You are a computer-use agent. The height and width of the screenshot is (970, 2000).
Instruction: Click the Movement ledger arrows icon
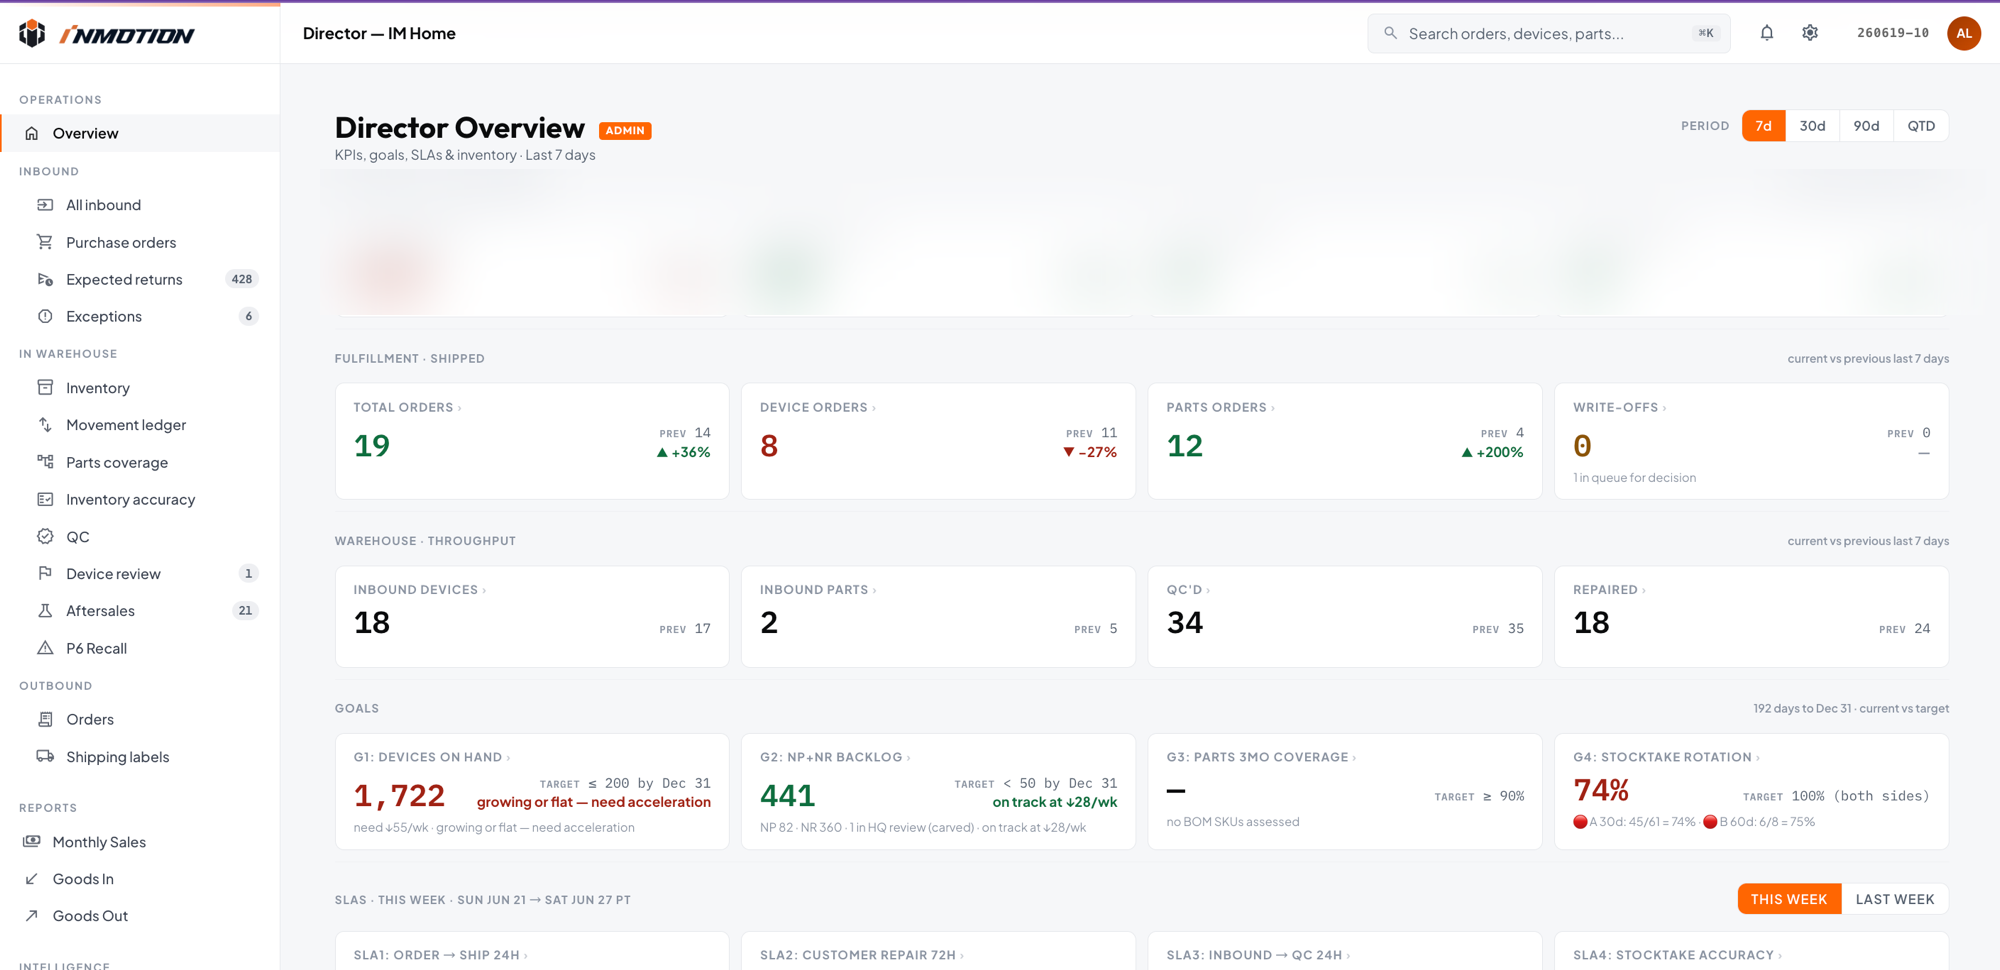(x=45, y=425)
